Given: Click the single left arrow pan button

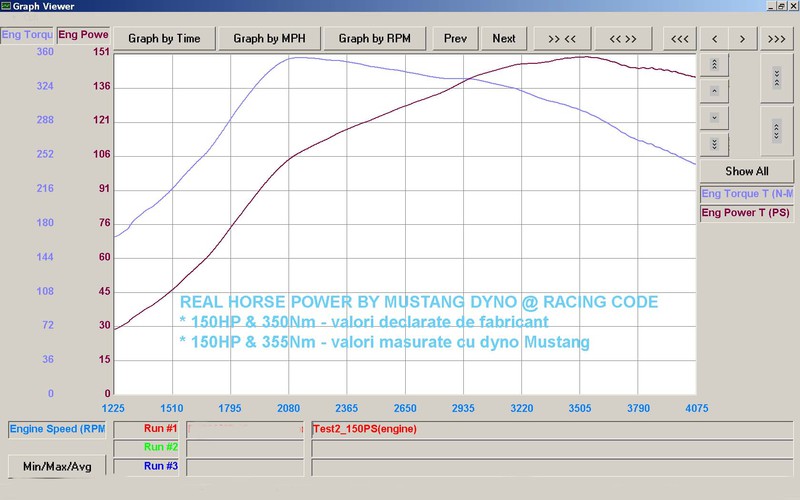Looking at the screenshot, I should pyautogui.click(x=714, y=39).
